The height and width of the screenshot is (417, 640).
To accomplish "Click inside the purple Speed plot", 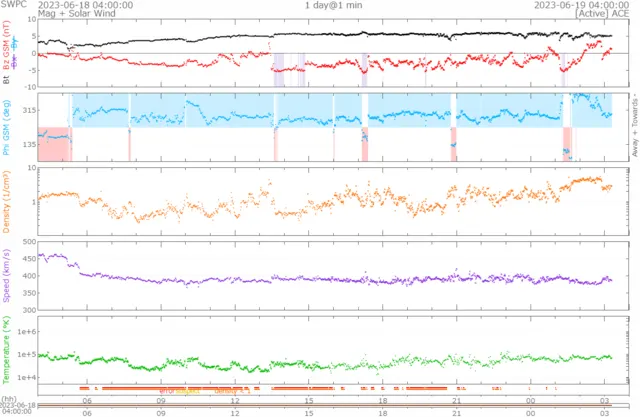I will [x=333, y=276].
